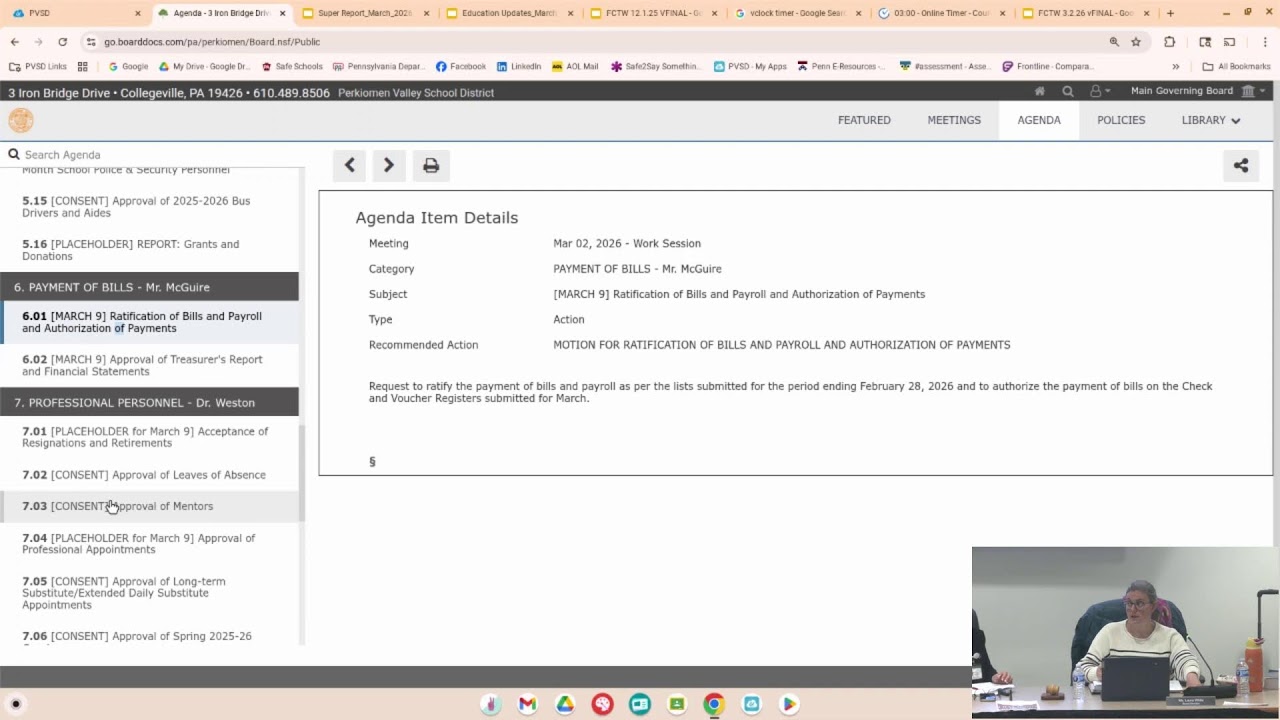Open the Chrome extensions puzzle icon
This screenshot has height=720, width=1280.
point(1170,42)
